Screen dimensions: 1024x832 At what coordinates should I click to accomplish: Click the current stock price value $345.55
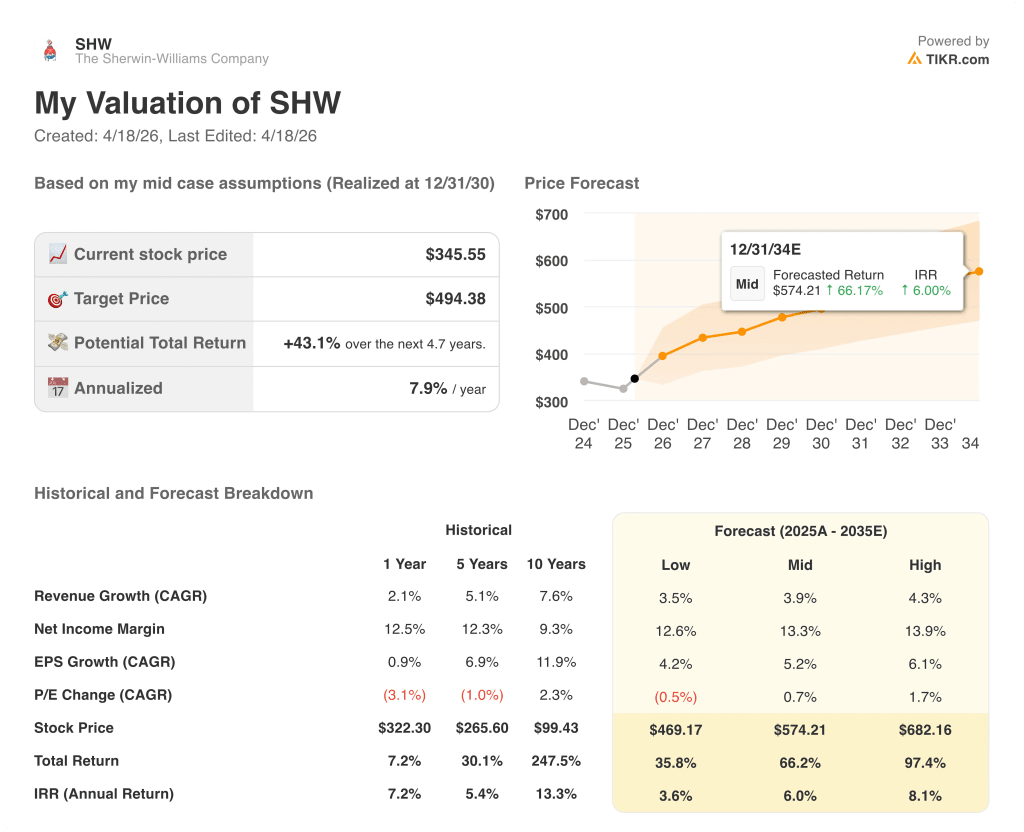(455, 254)
